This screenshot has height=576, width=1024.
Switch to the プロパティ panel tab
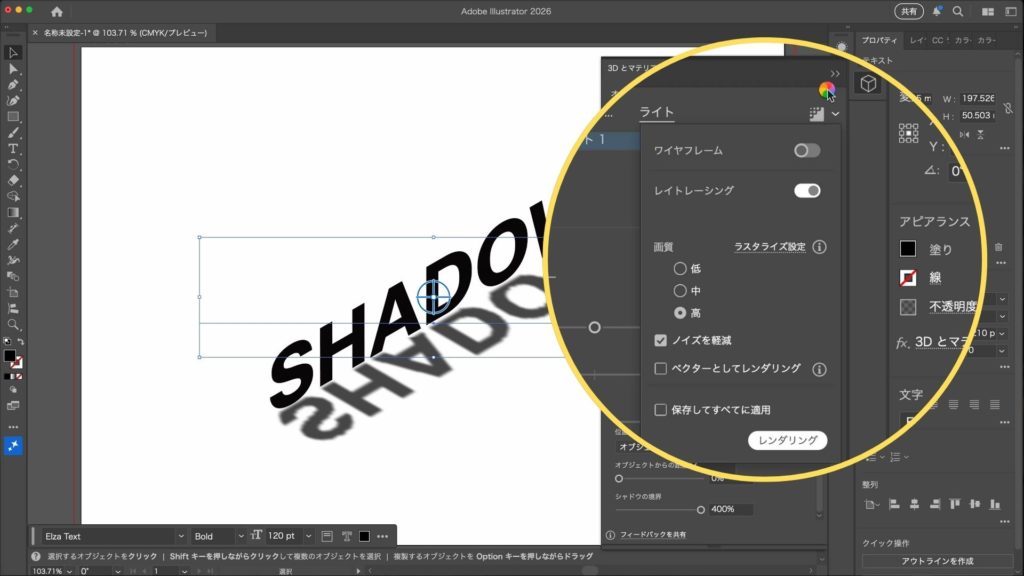pos(879,41)
